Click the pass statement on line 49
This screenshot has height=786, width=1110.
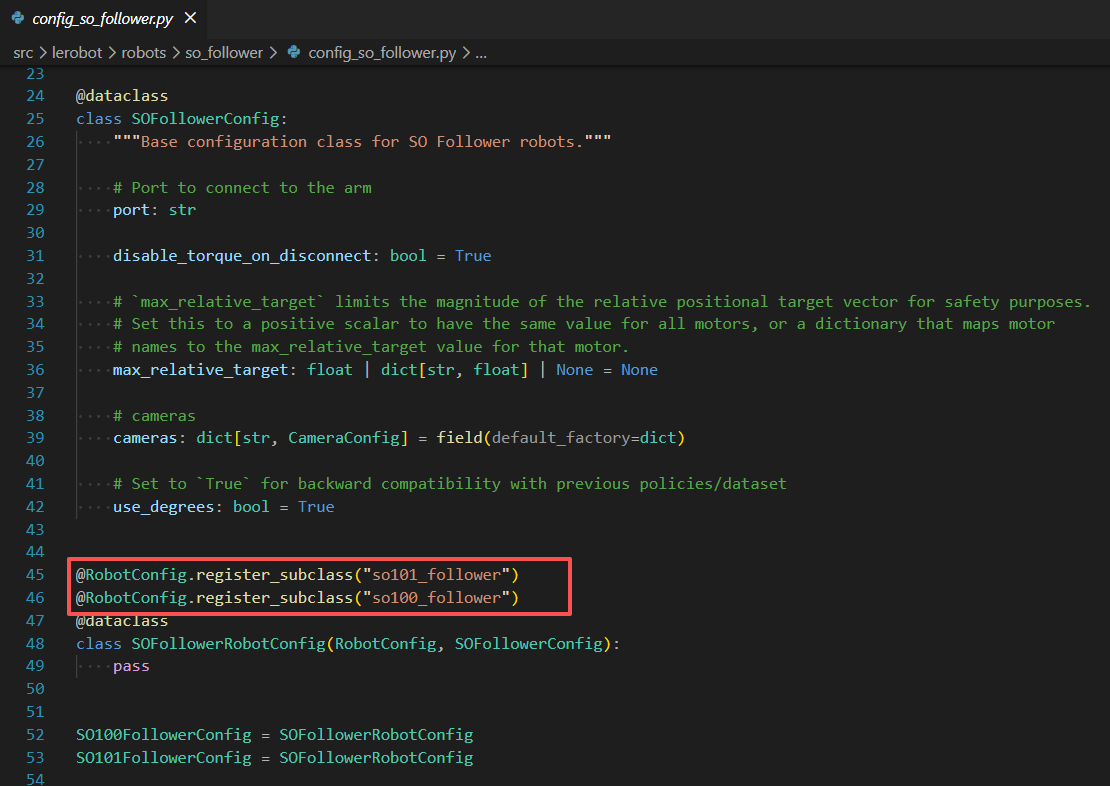click(x=131, y=666)
